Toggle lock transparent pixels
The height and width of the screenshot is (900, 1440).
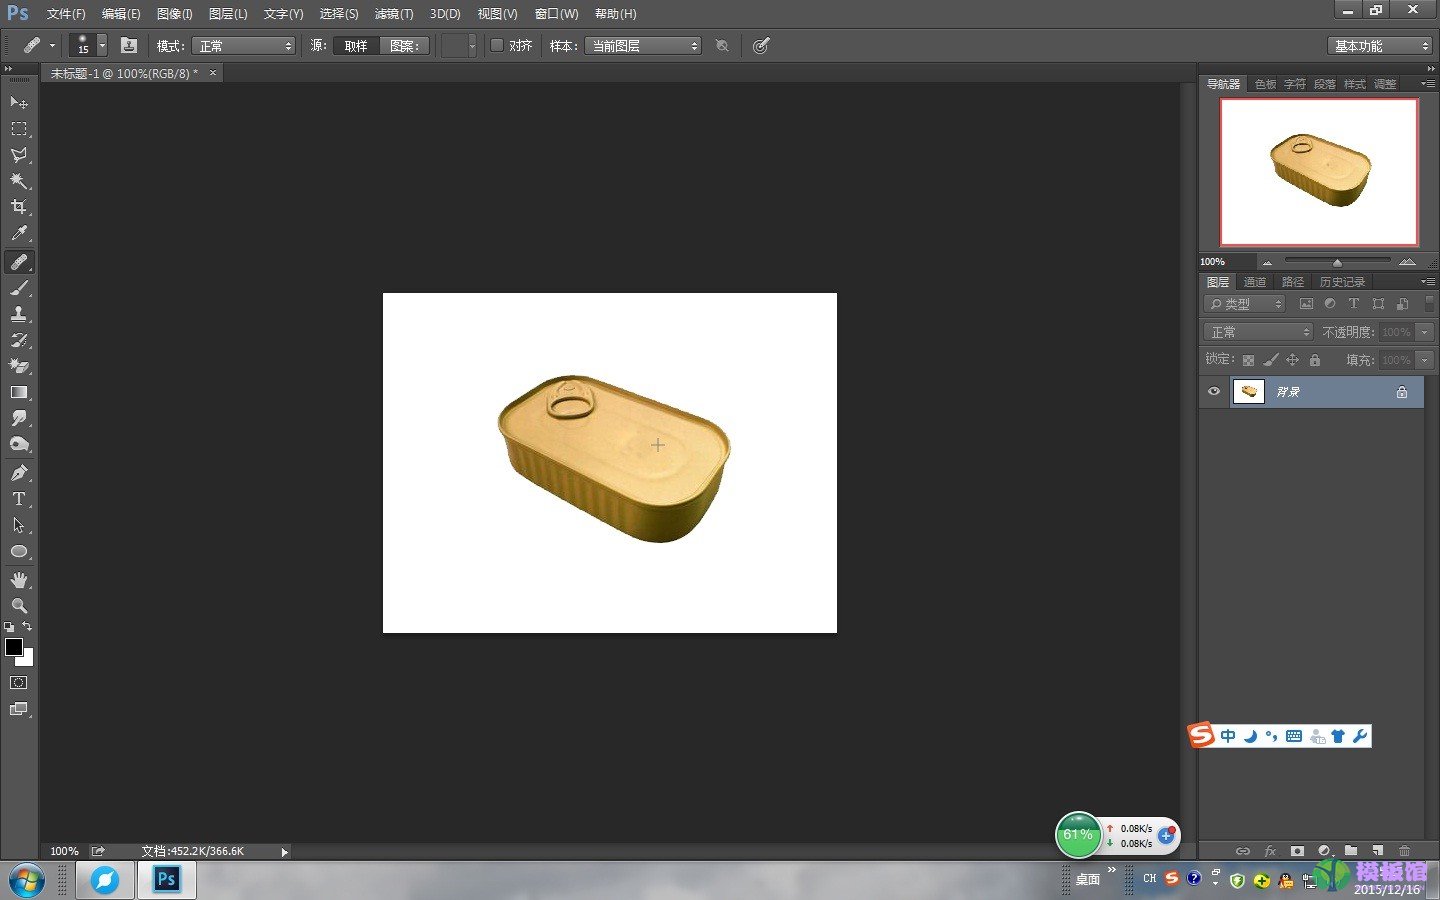point(1248,360)
